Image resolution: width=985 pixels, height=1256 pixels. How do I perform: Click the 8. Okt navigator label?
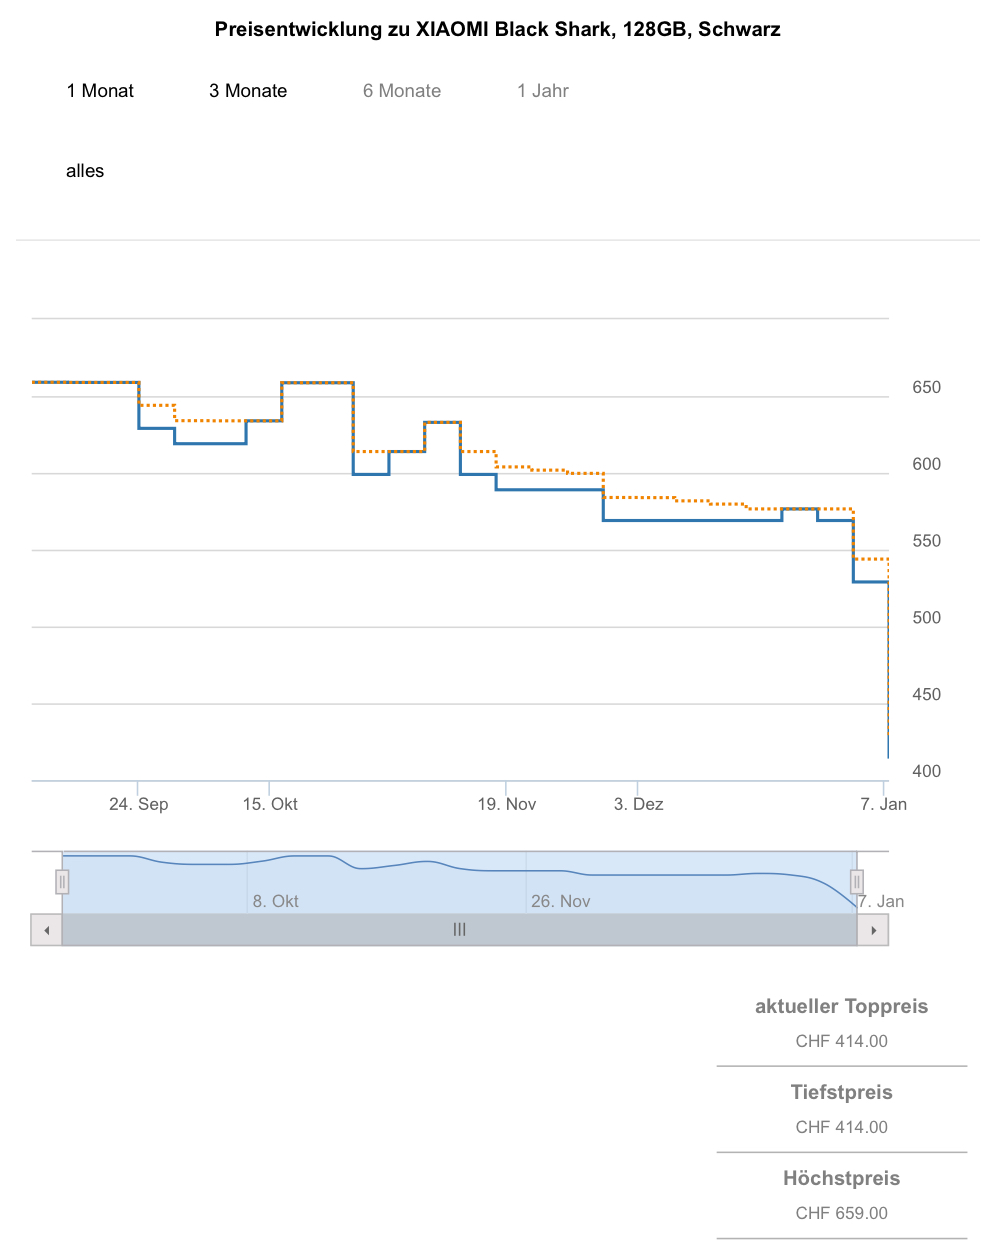(276, 901)
